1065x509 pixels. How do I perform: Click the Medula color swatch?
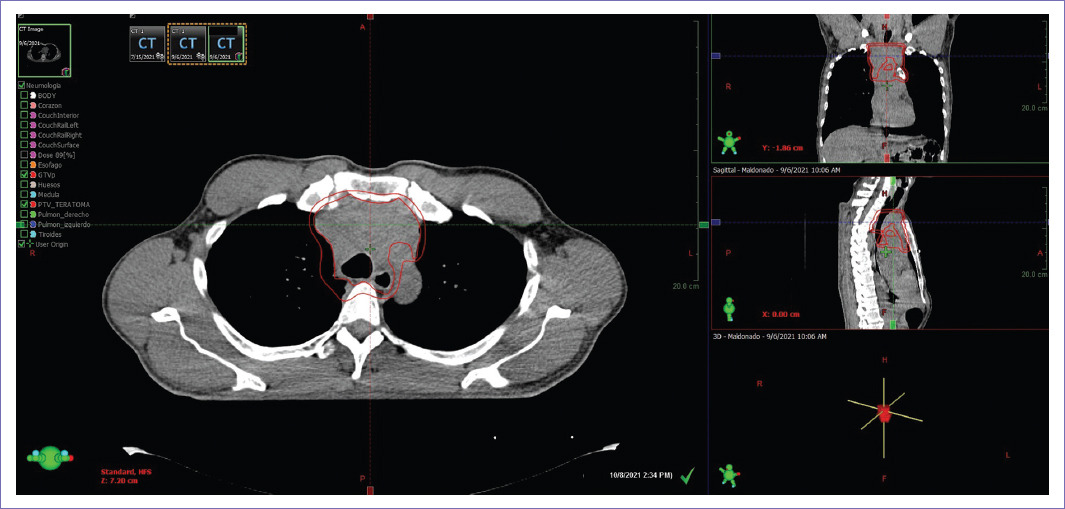coord(33,194)
